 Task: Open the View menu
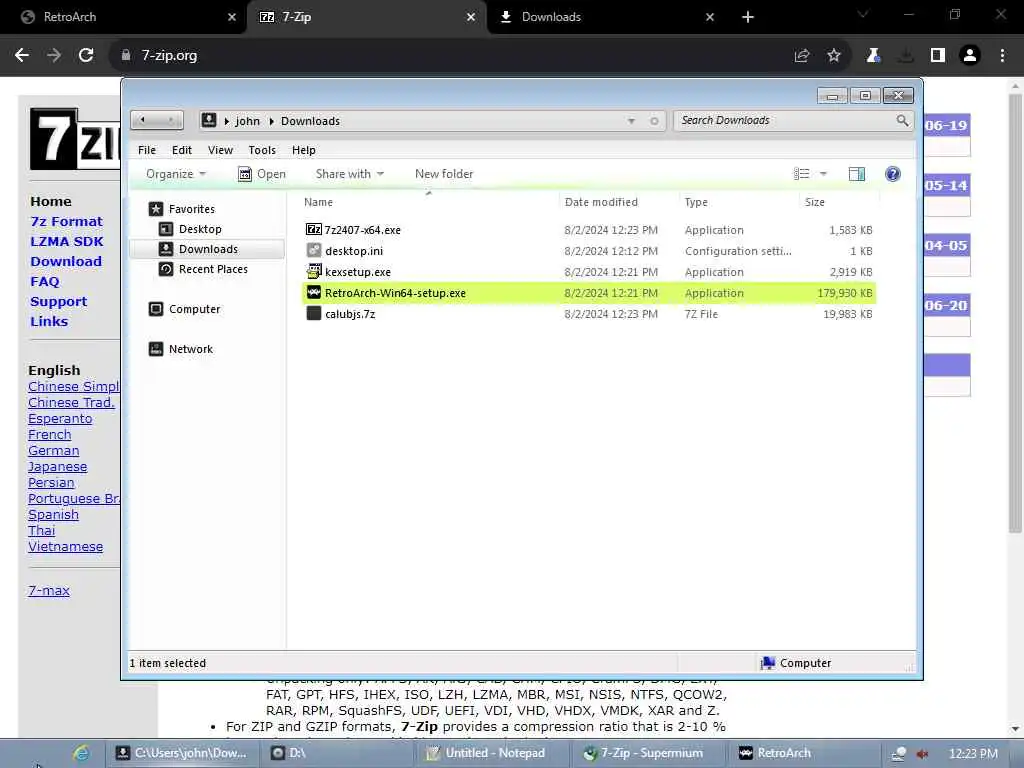pos(220,150)
